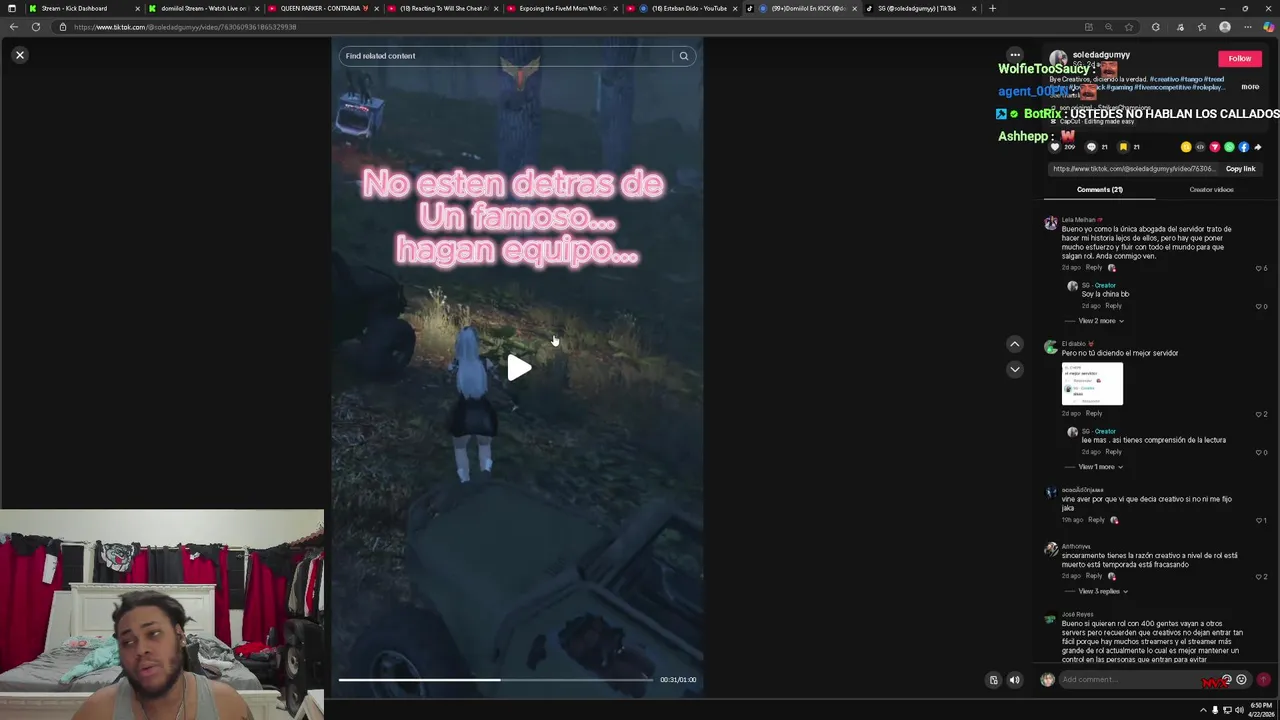Like Lela Meihan's comment

(1259, 268)
